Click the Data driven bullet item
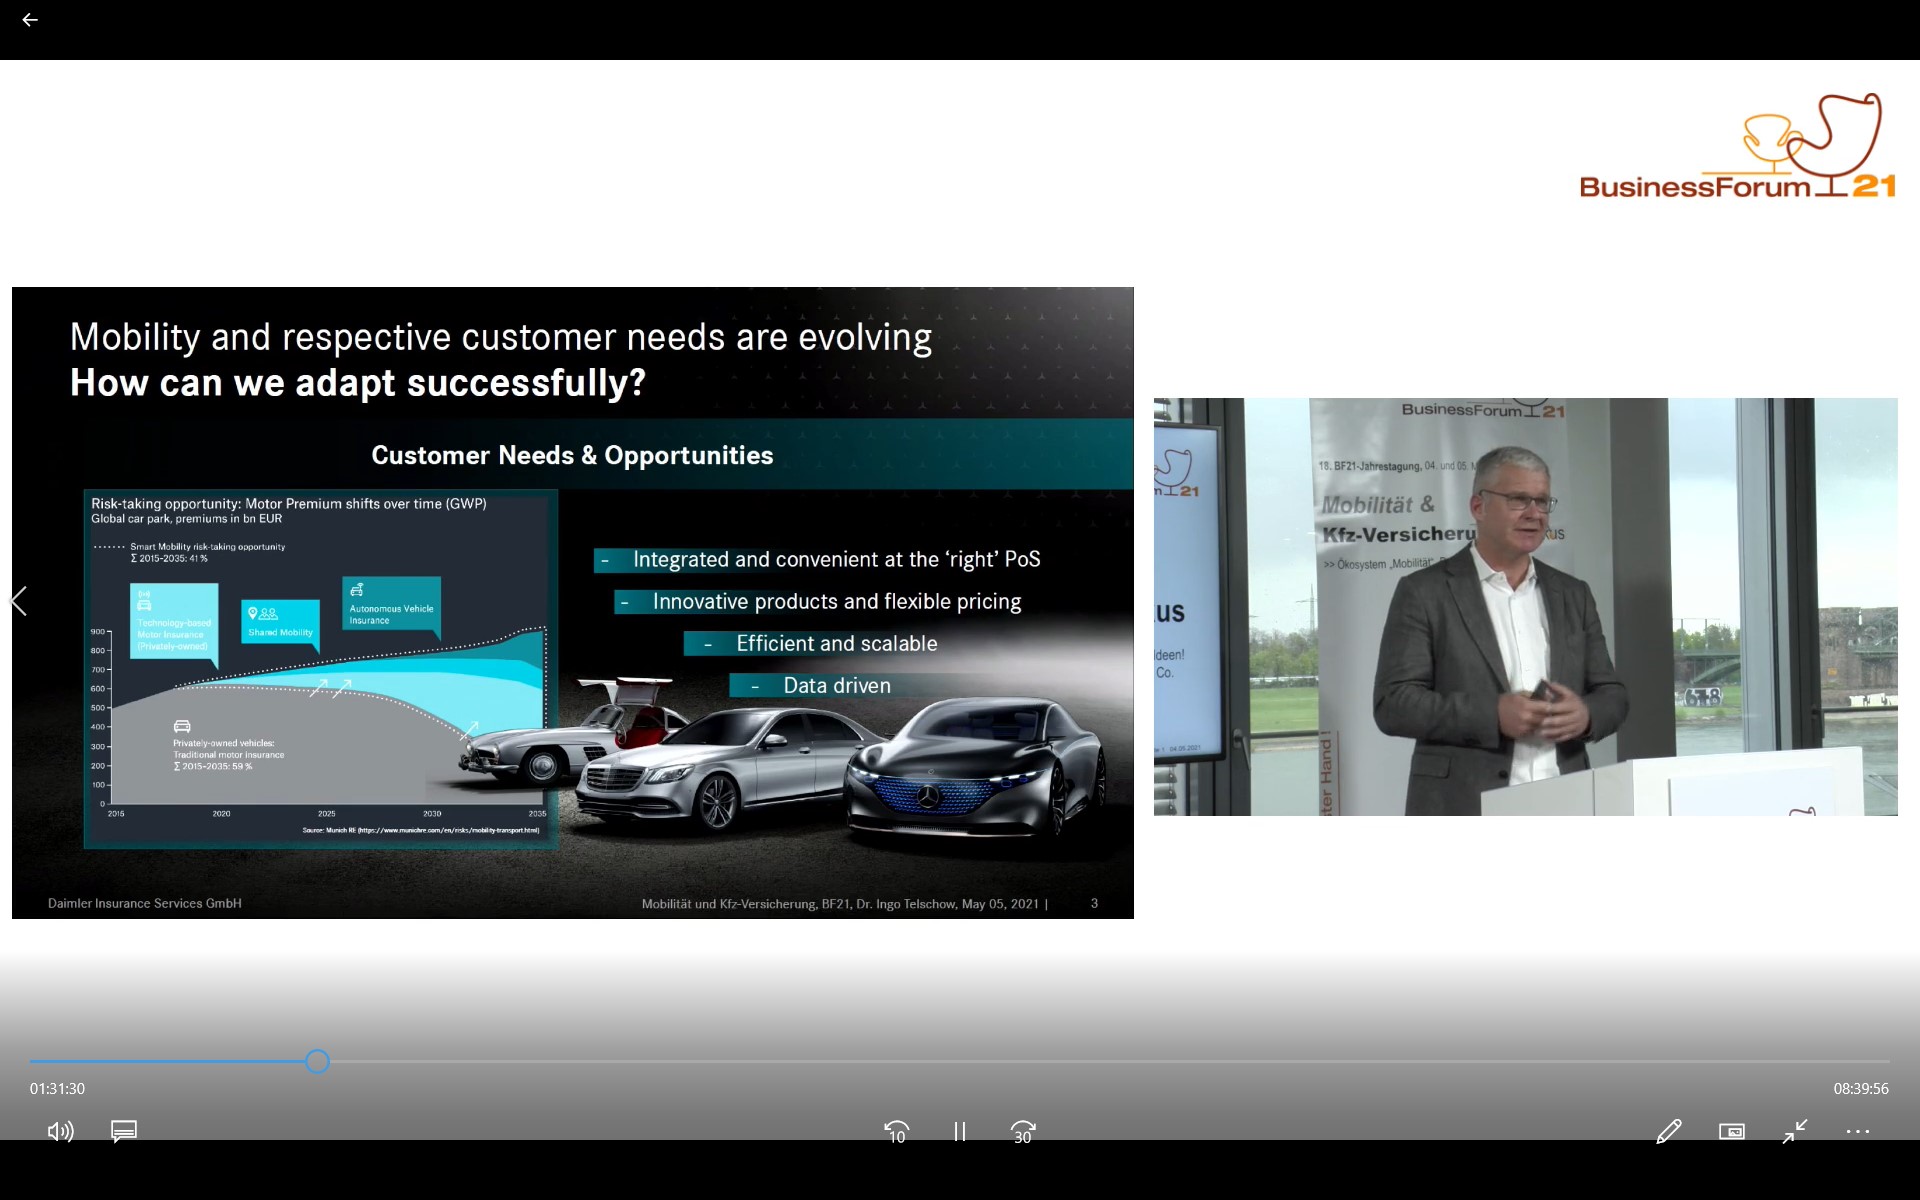Image resolution: width=1920 pixels, height=1200 pixels. coord(836,686)
